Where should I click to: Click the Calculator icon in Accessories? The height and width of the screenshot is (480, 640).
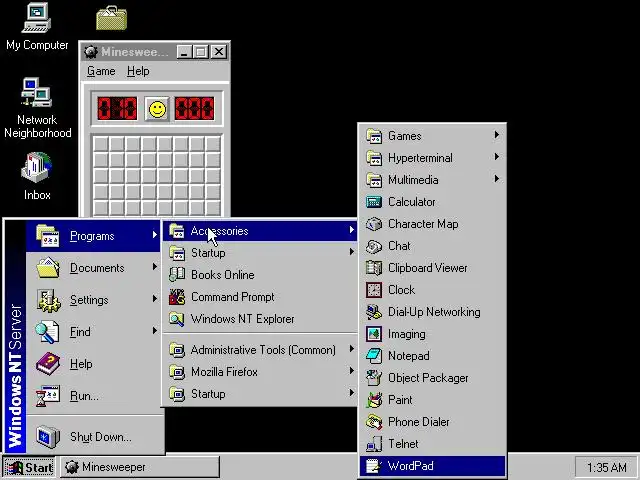(x=374, y=202)
